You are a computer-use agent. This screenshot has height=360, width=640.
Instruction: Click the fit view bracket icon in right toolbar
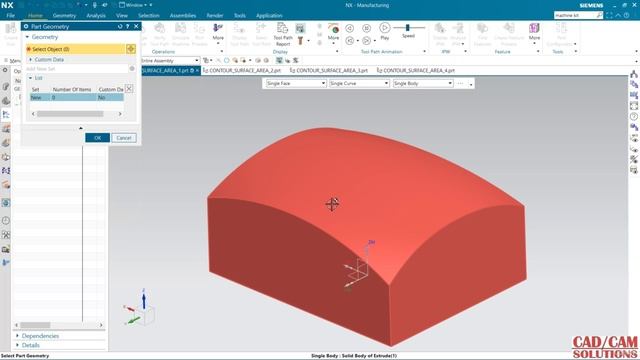[633, 106]
